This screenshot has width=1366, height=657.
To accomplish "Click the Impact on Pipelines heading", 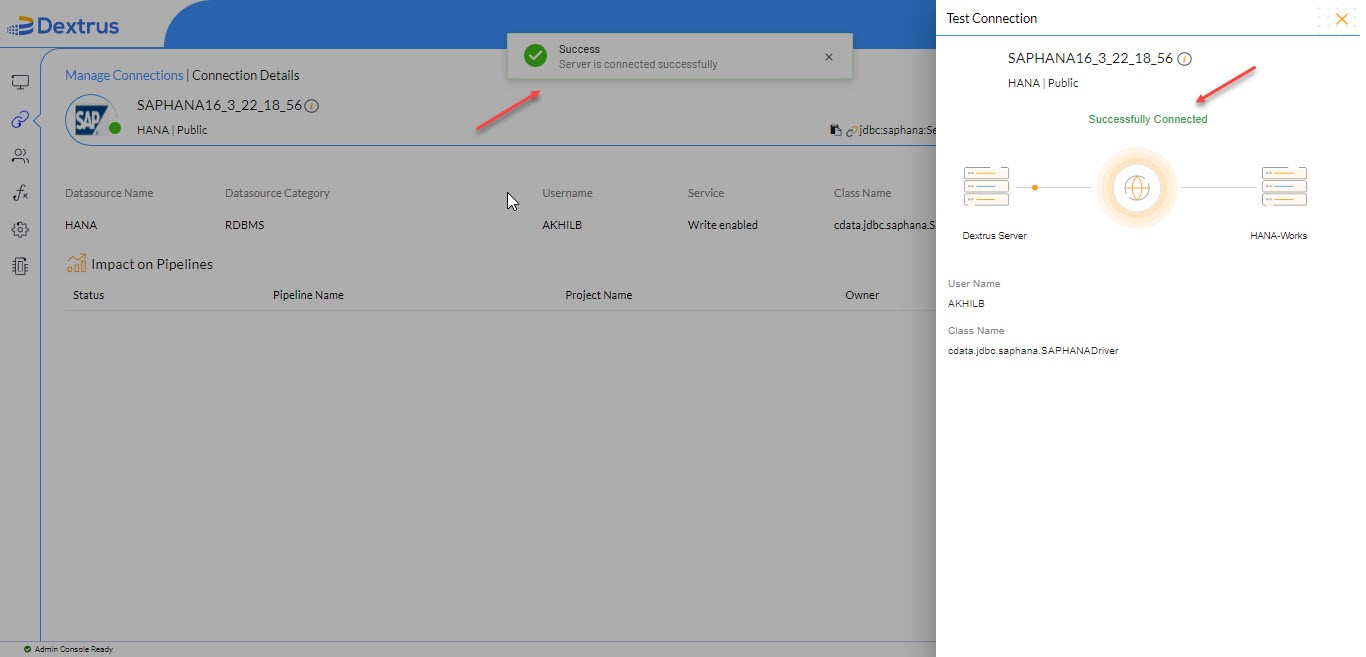I will coord(152,264).
